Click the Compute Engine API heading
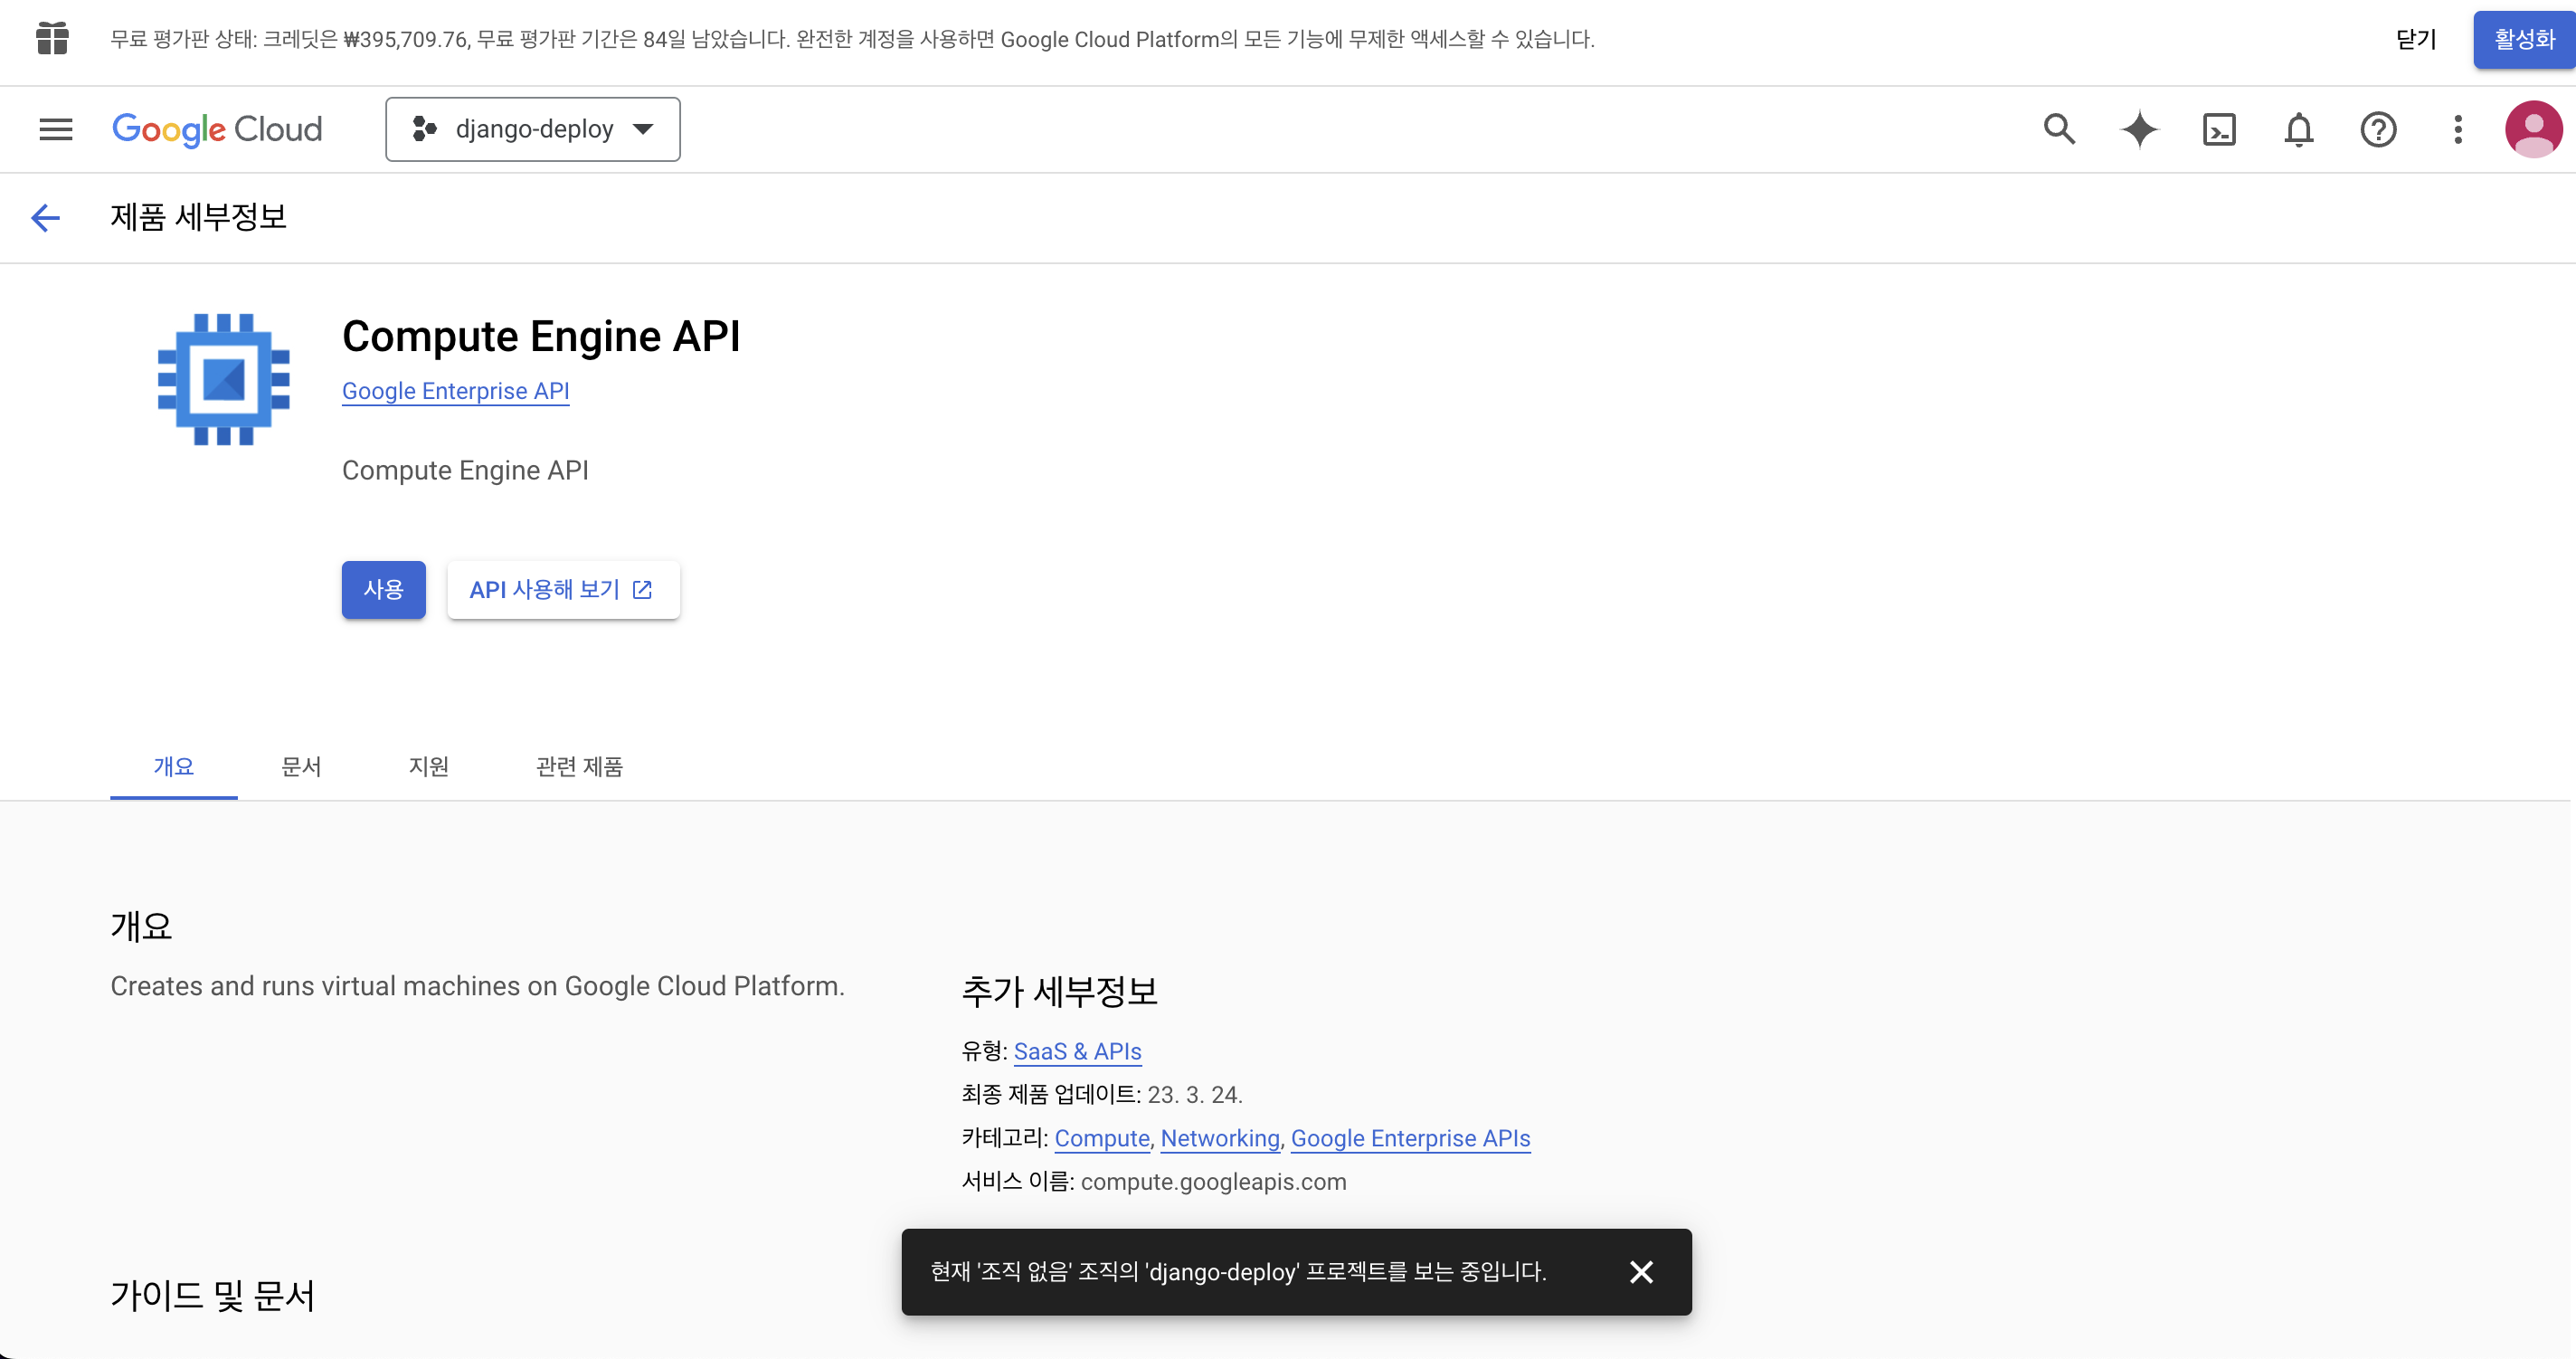Viewport: 2576px width, 1359px height. coord(541,336)
